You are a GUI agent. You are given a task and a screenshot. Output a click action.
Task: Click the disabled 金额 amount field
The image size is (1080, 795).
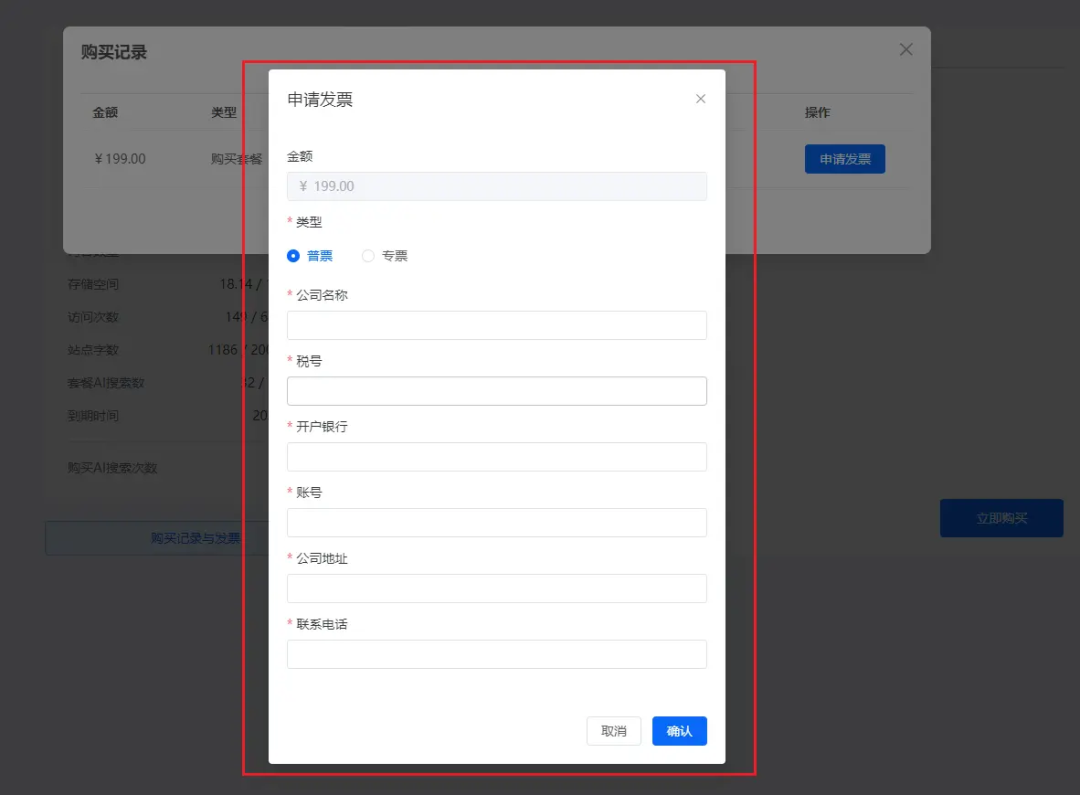click(496, 186)
